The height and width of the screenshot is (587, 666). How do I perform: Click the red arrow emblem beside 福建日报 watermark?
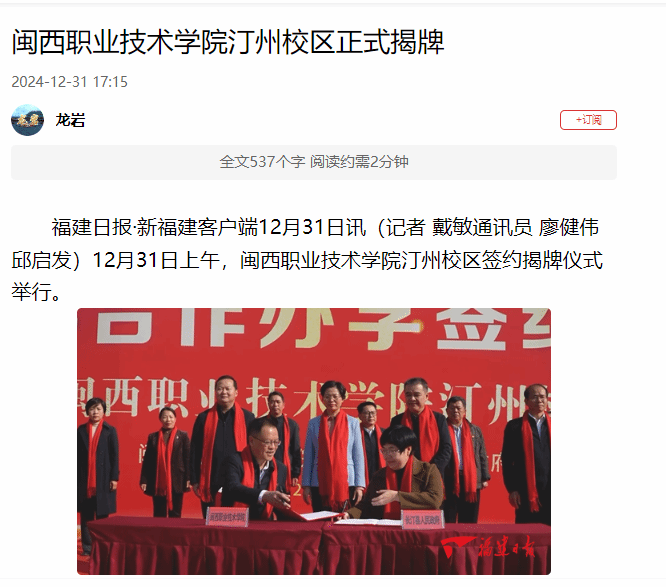458,547
